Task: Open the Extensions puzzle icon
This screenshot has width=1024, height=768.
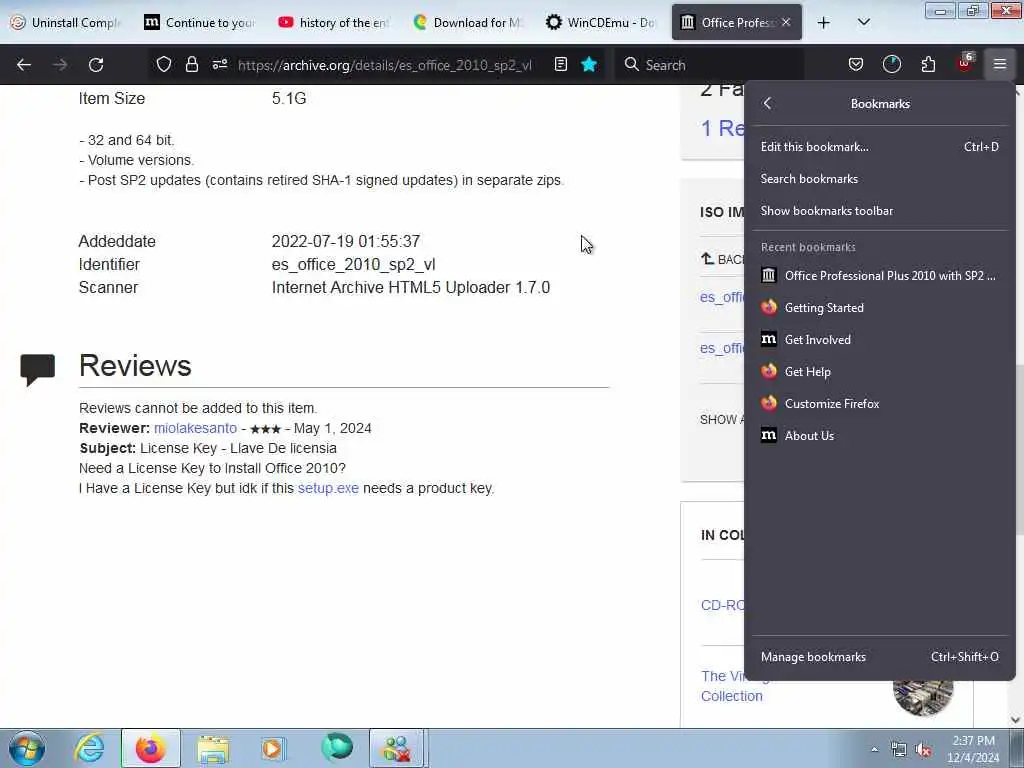Action: pyautogui.click(x=928, y=64)
